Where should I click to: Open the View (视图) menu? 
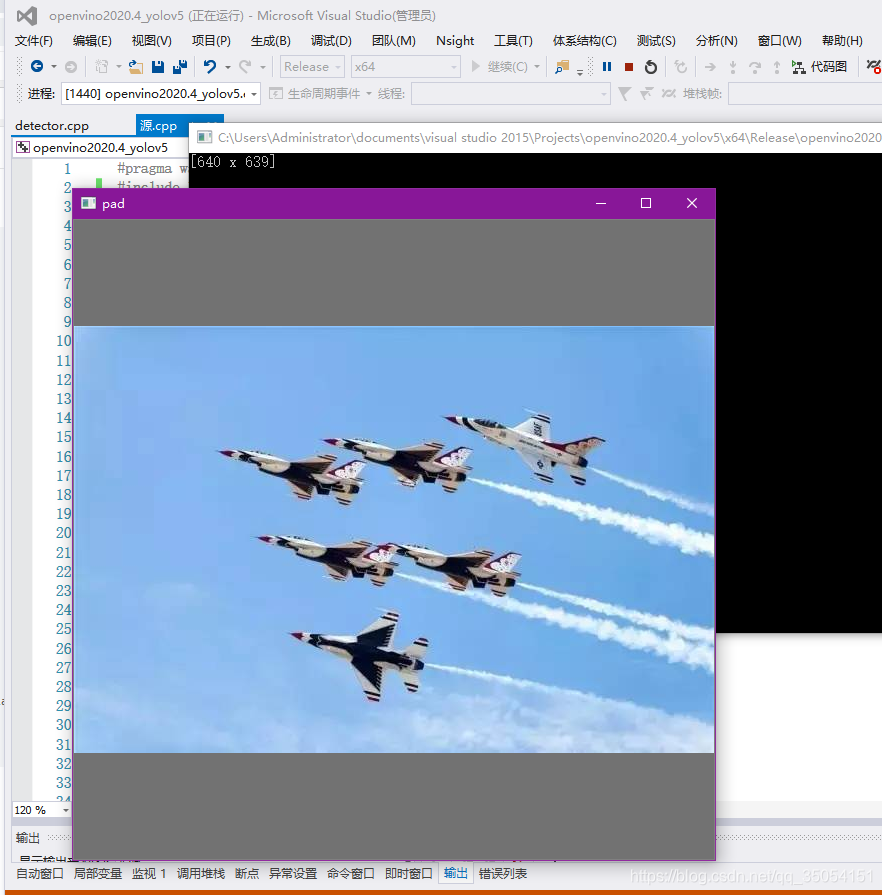pyautogui.click(x=151, y=41)
